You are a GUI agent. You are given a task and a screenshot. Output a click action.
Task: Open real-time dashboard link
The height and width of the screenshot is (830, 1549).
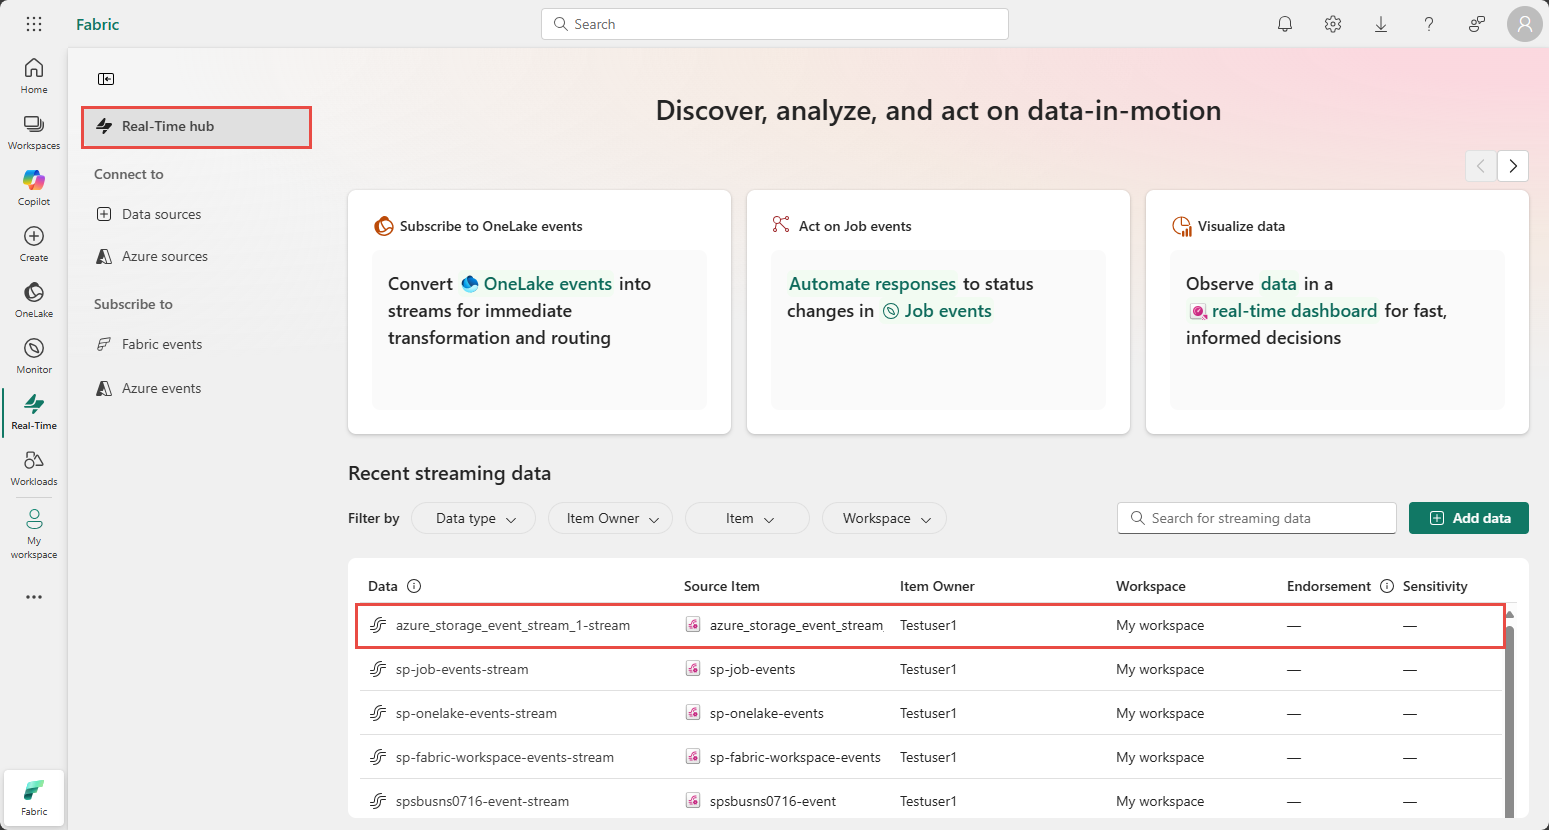click(1283, 311)
